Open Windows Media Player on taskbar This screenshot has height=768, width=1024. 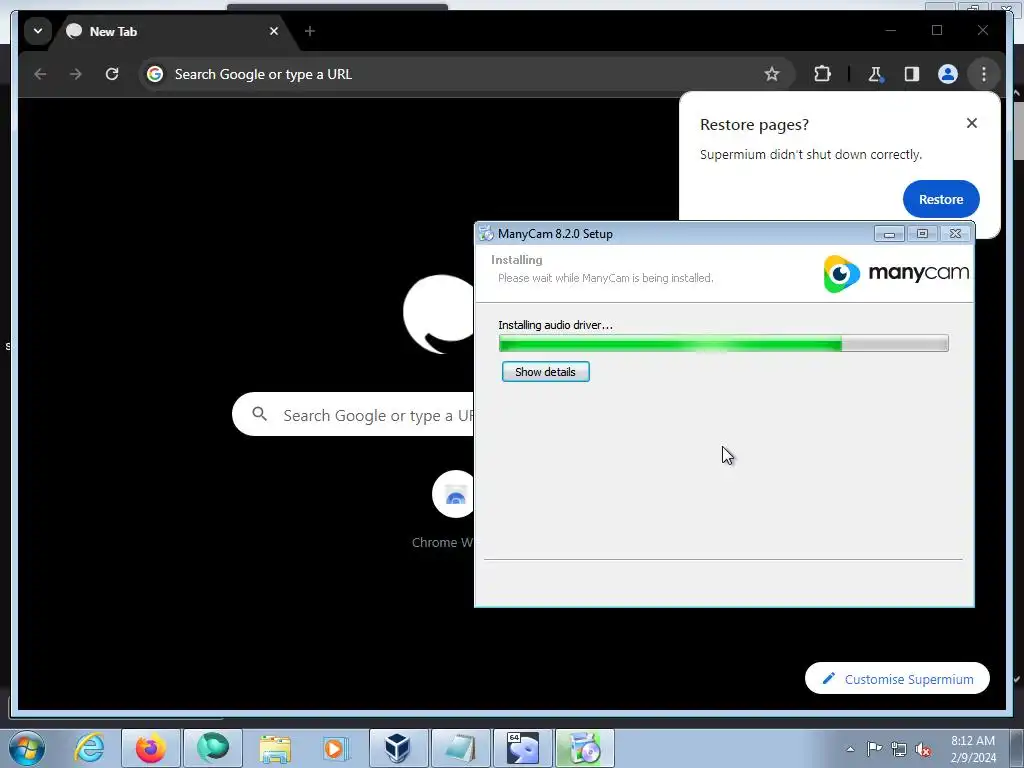point(336,748)
